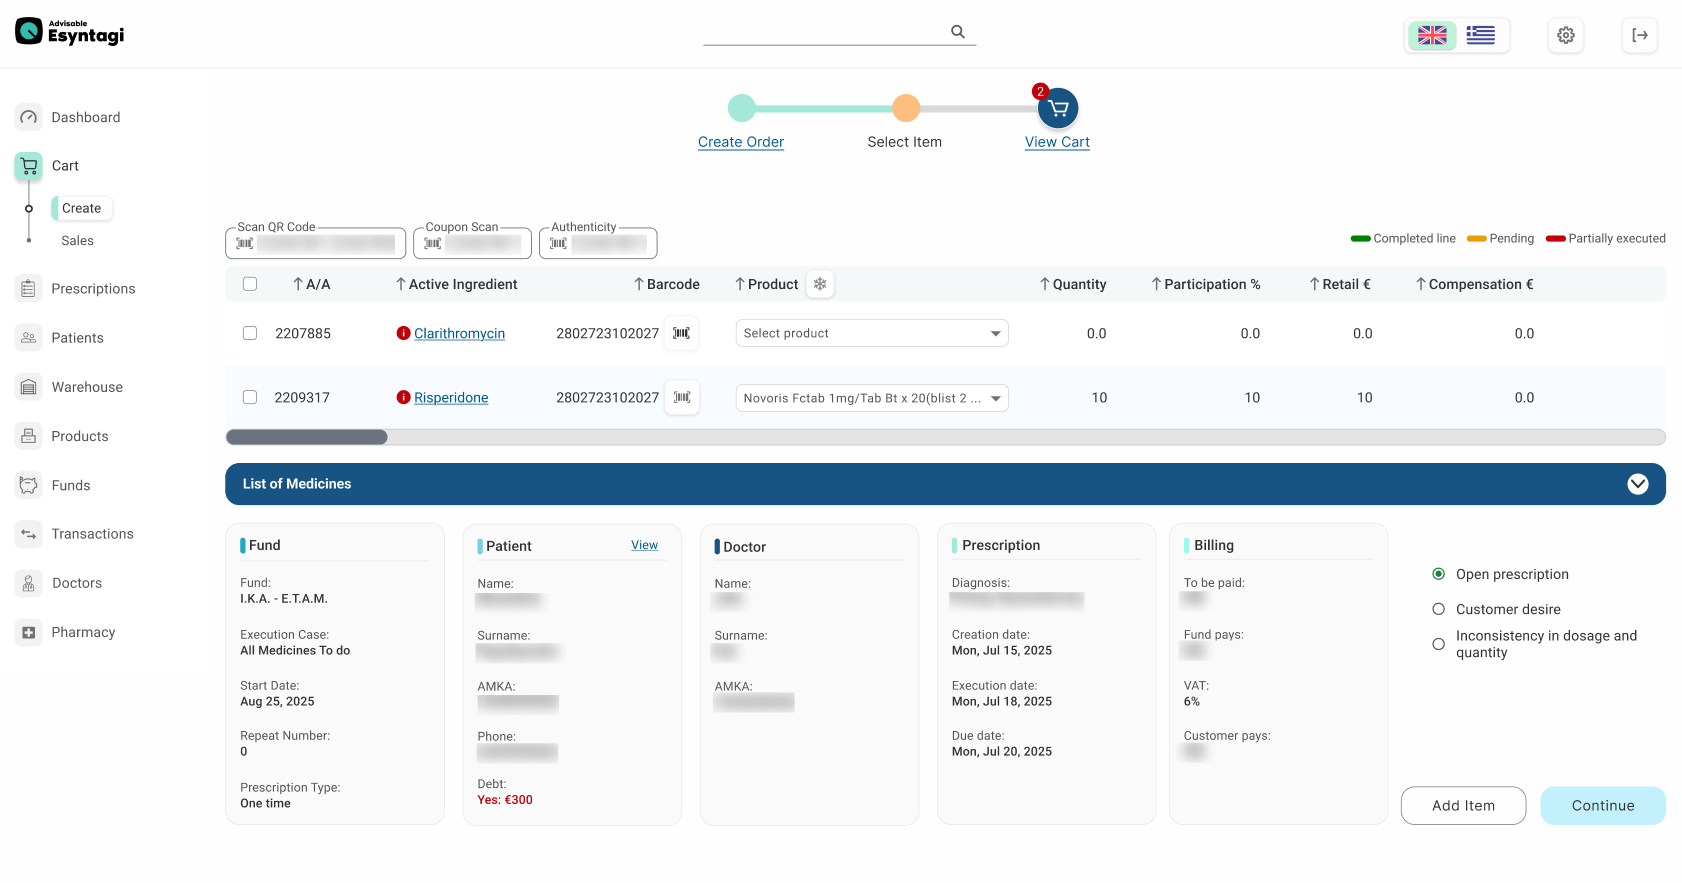Image resolution: width=1682 pixels, height=883 pixels.
Task: Open the Risperidone ingredient link
Action: point(451,398)
